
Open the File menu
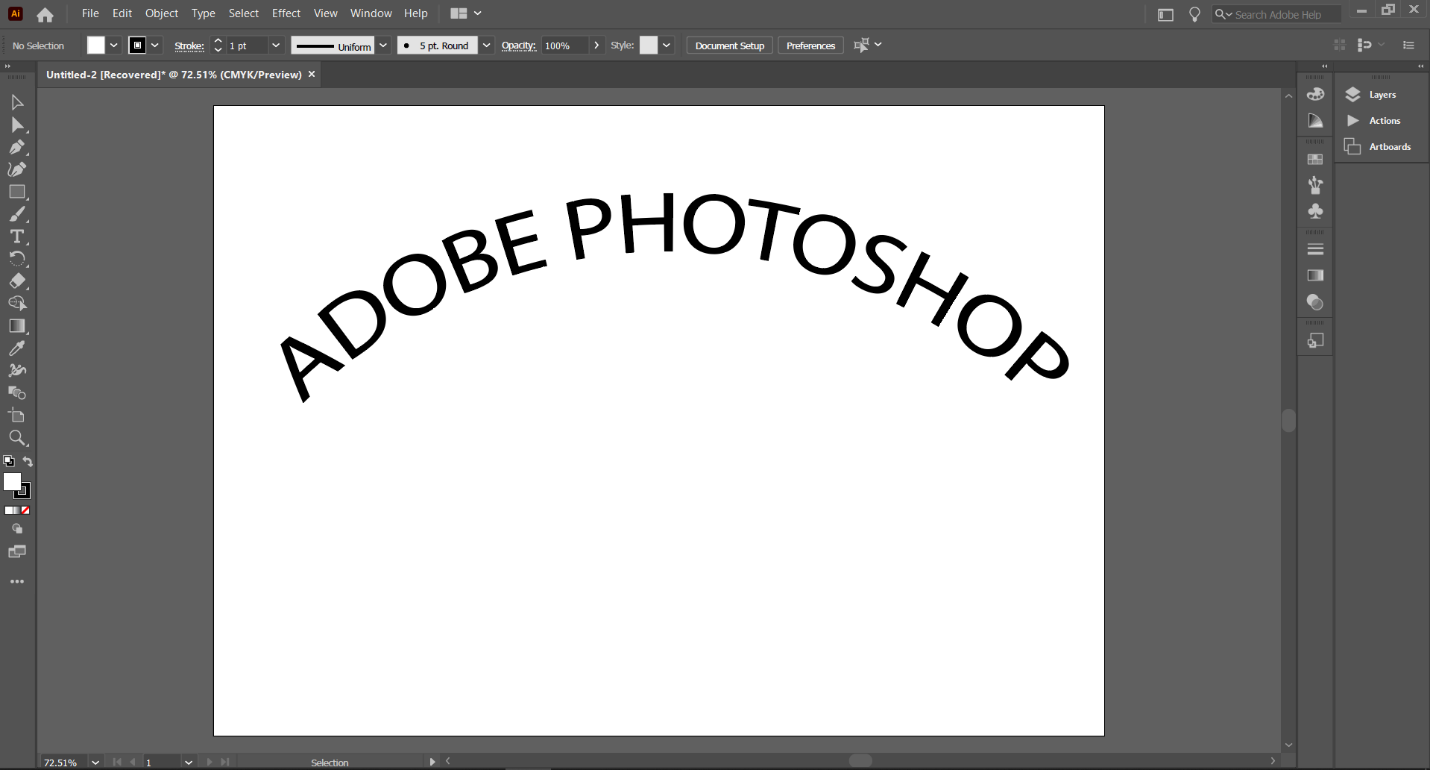[x=90, y=14]
